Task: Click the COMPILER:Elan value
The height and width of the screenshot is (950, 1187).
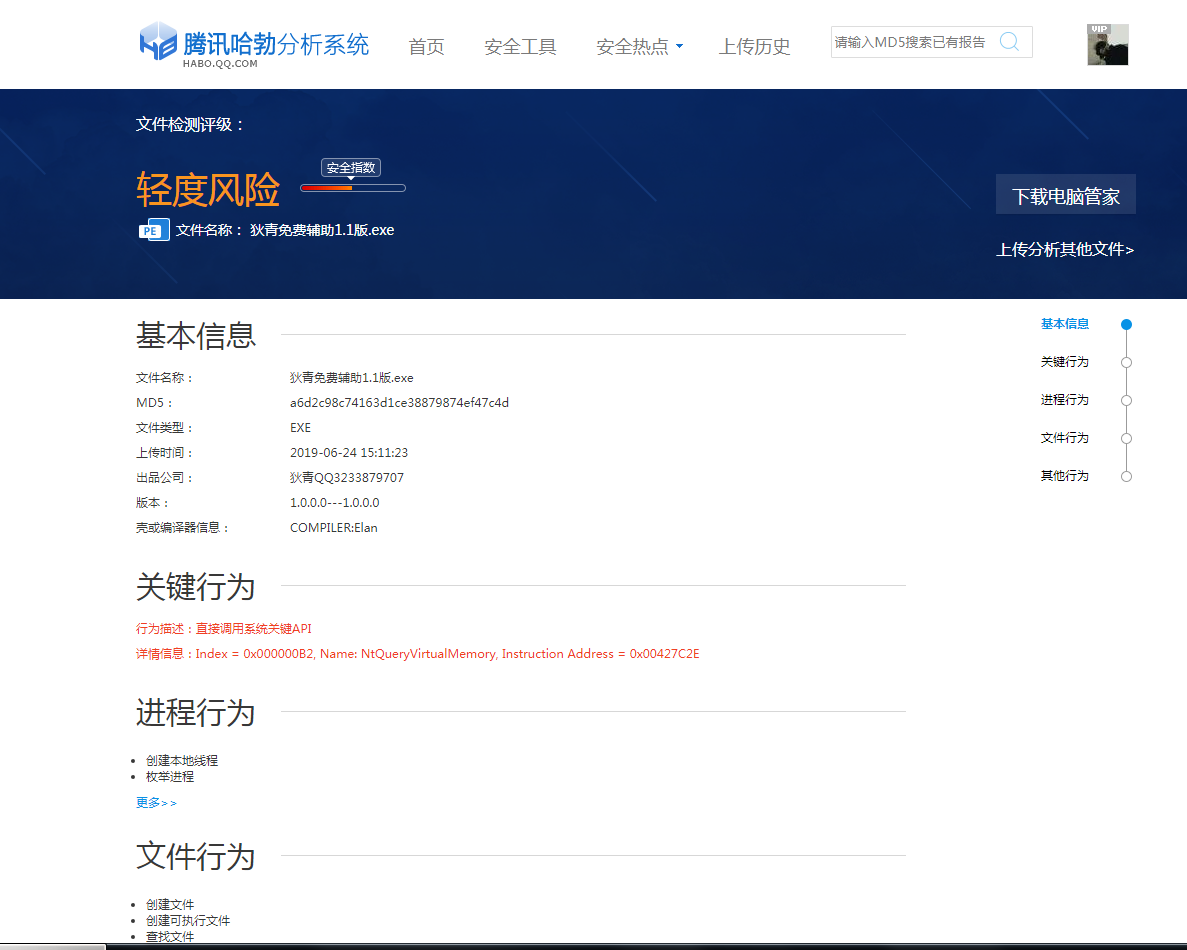Action: pos(333,528)
